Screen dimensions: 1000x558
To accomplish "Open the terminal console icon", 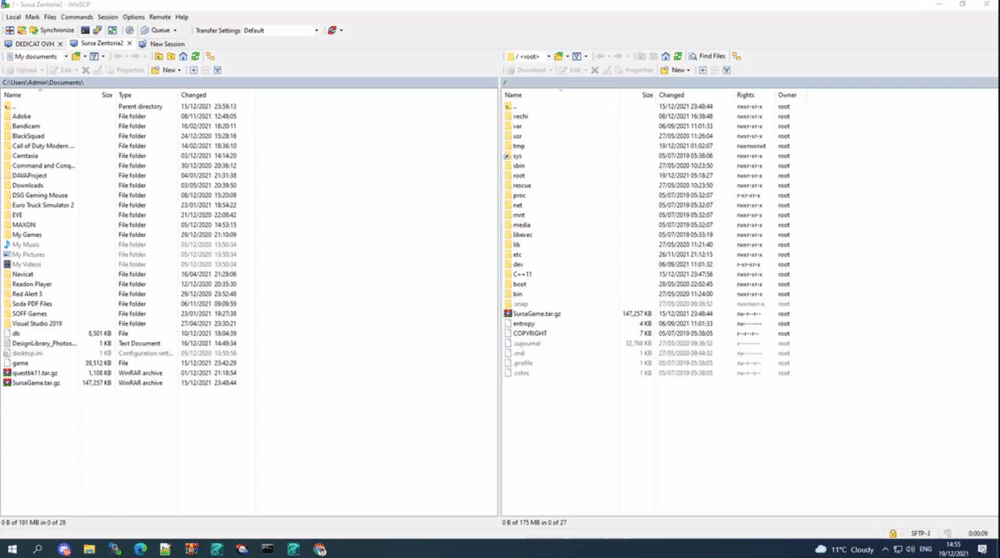I will click(85, 30).
